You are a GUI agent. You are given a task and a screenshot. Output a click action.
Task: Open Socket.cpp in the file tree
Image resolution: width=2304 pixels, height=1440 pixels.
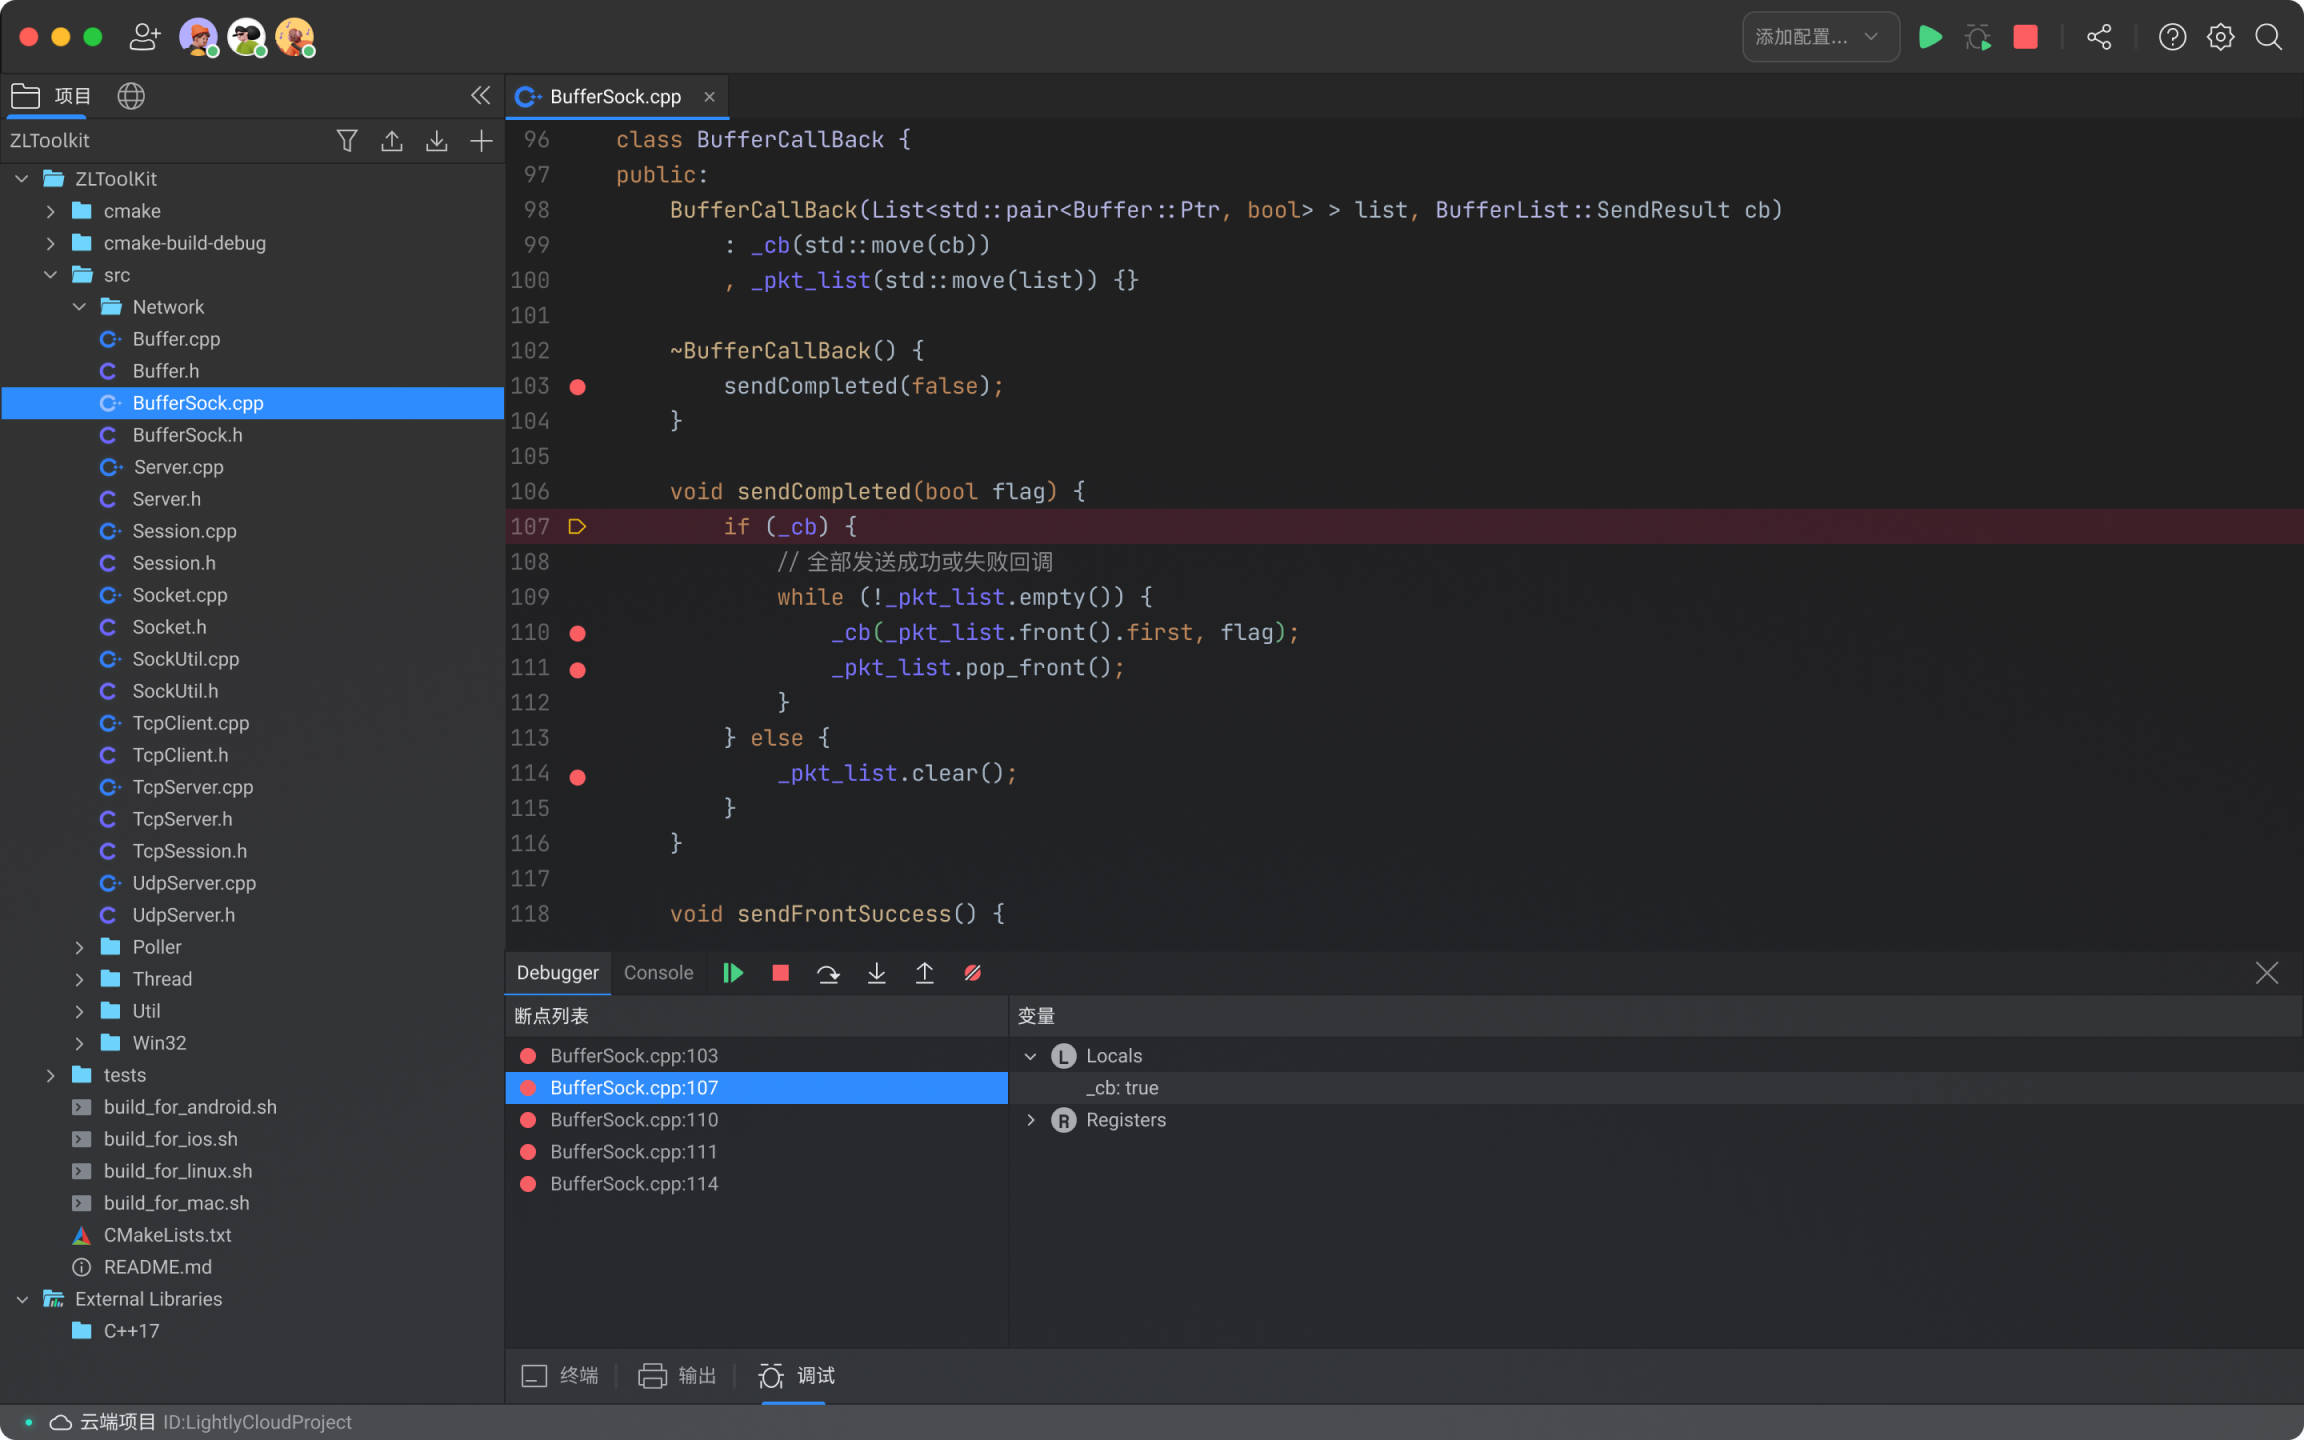180,595
